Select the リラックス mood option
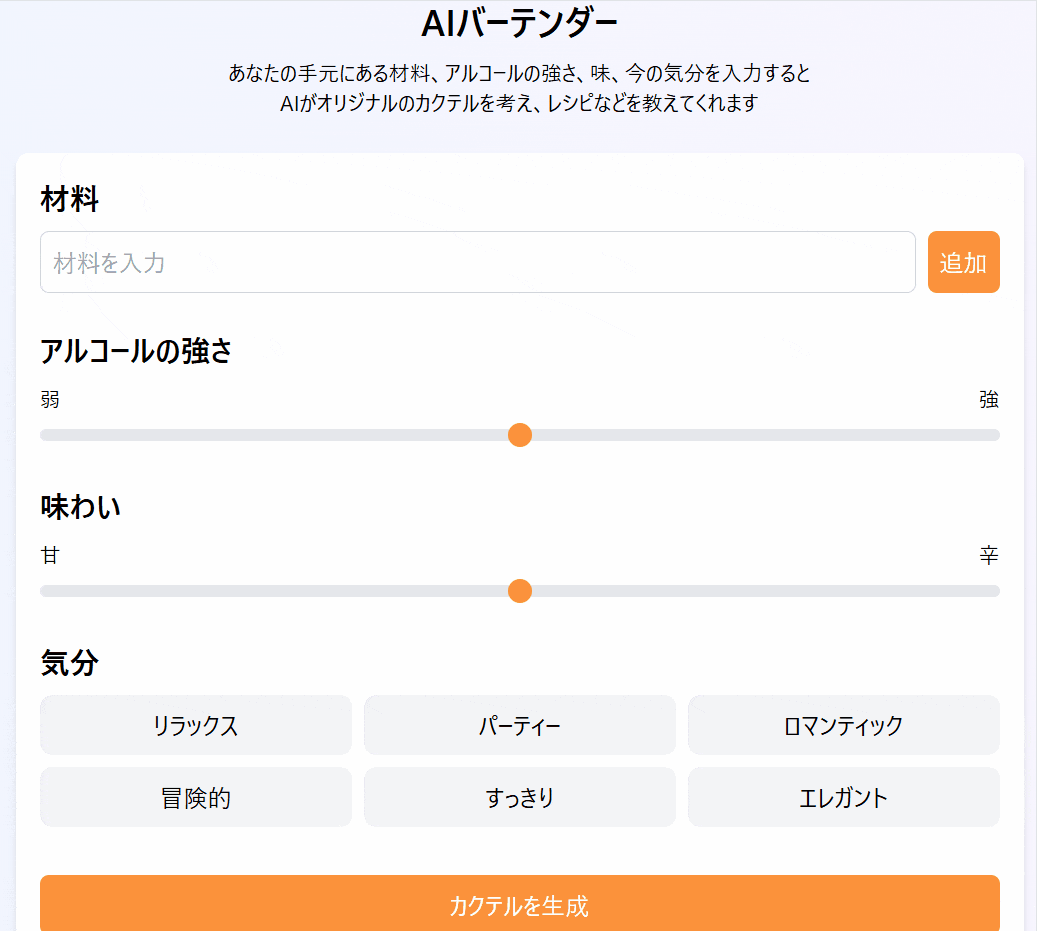 coord(196,725)
